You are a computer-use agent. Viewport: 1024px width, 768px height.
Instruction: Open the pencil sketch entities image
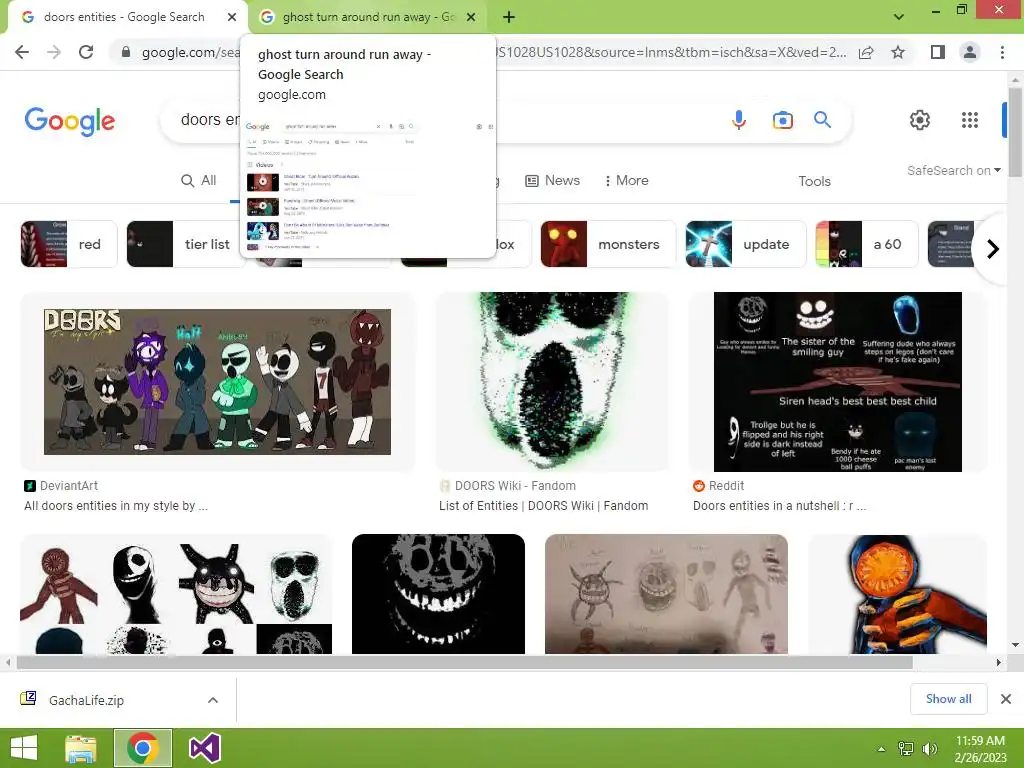point(666,594)
